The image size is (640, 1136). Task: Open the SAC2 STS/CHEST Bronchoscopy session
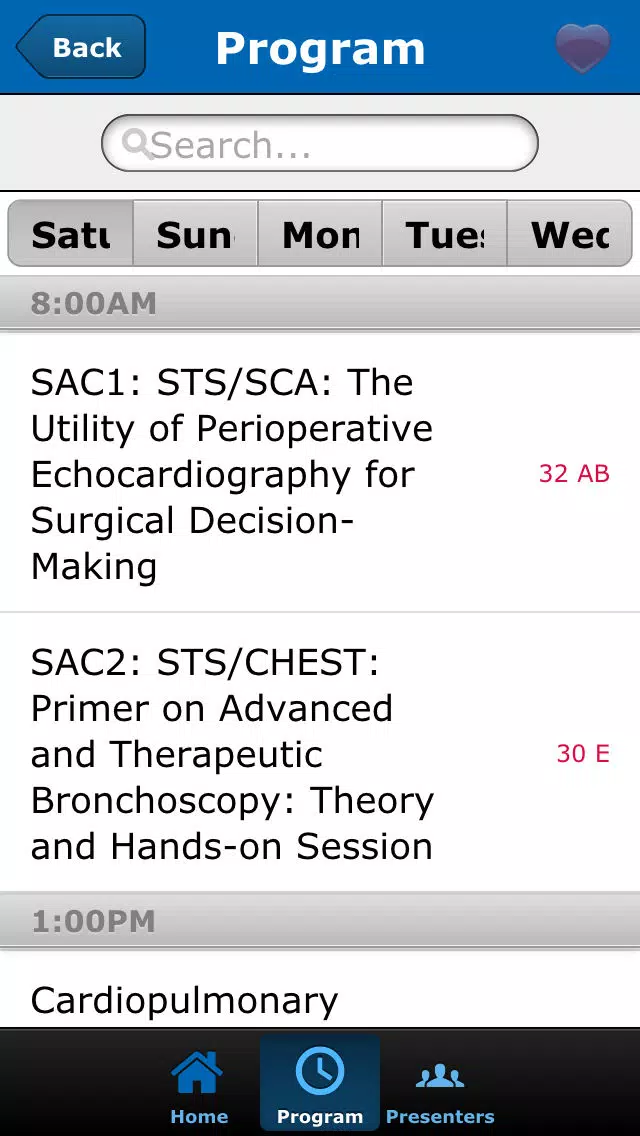click(320, 753)
